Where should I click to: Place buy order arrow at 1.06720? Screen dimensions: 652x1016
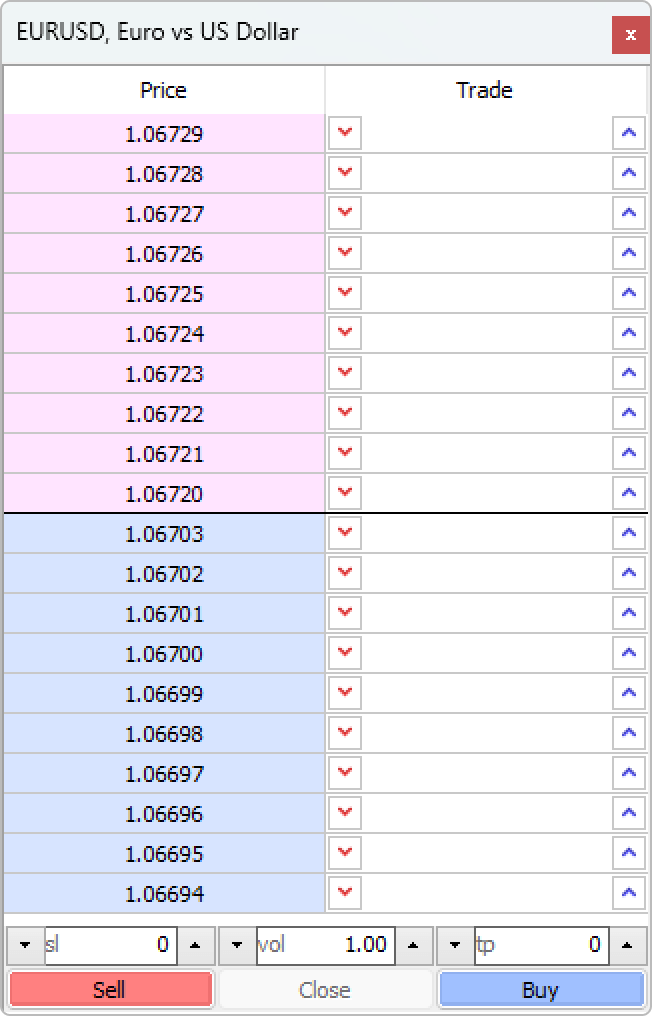[x=628, y=493]
